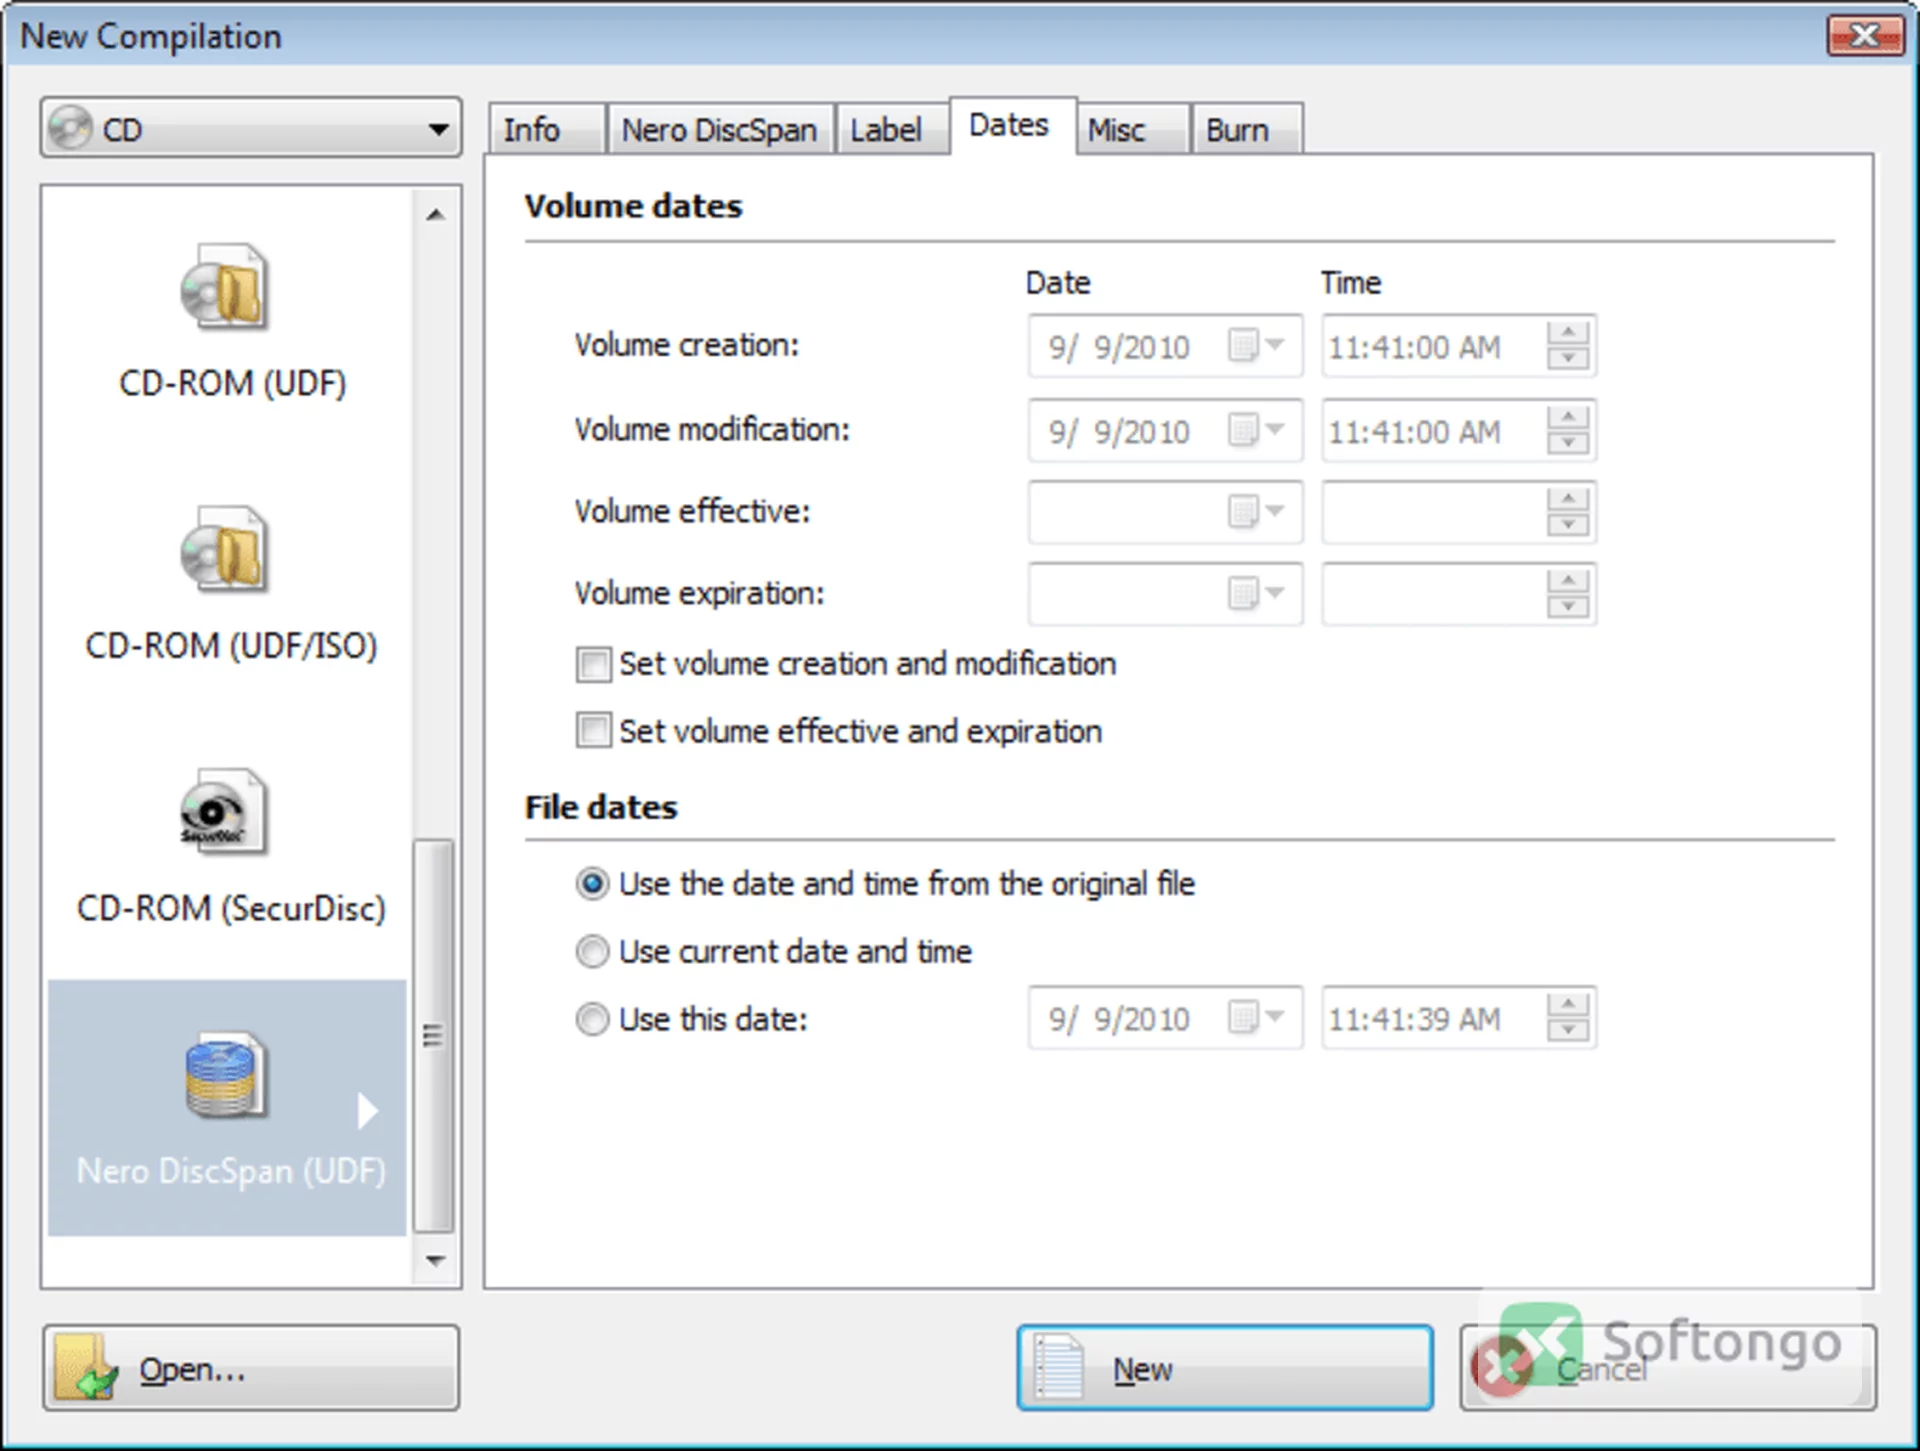Select the CD-ROM (UDF/ISO) compilation icon

[225, 549]
